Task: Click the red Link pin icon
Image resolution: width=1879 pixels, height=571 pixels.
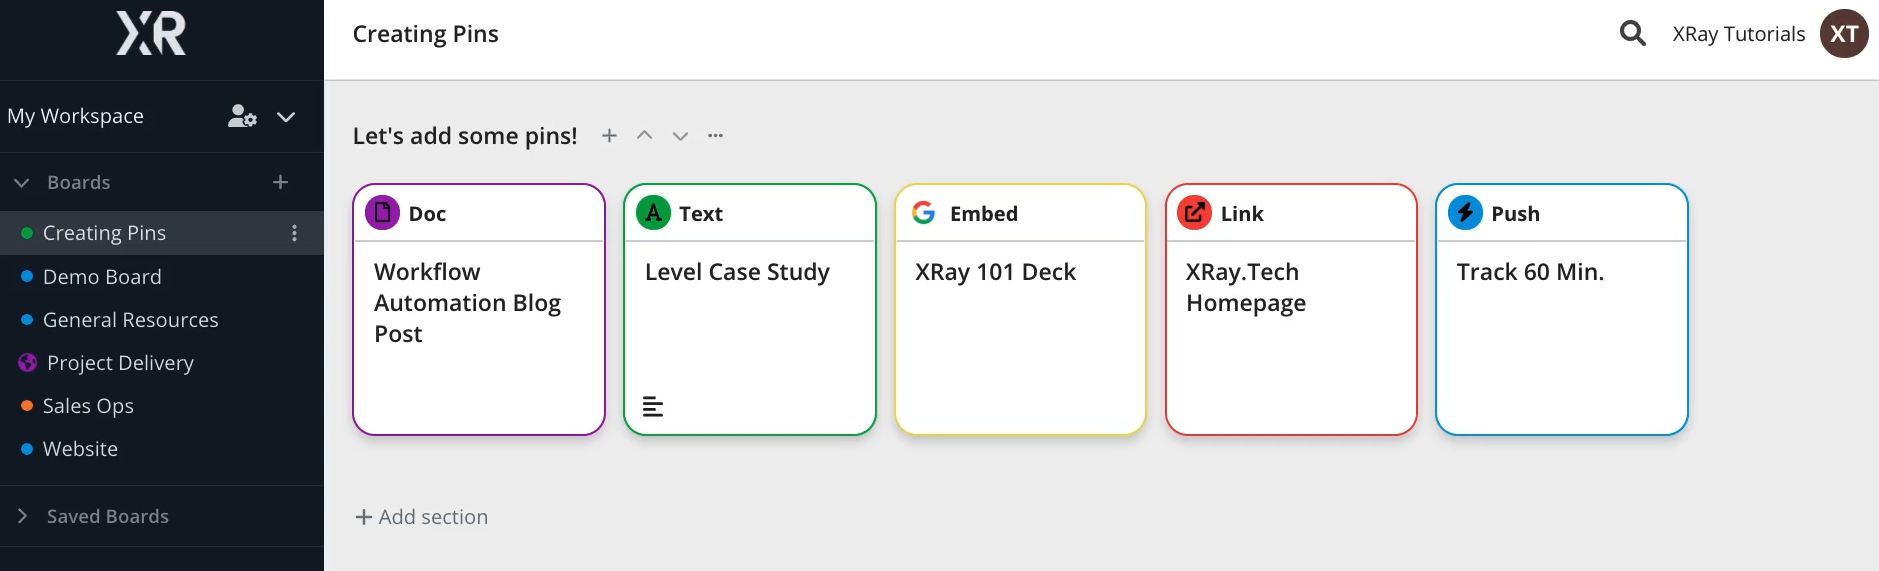Action: point(1194,213)
